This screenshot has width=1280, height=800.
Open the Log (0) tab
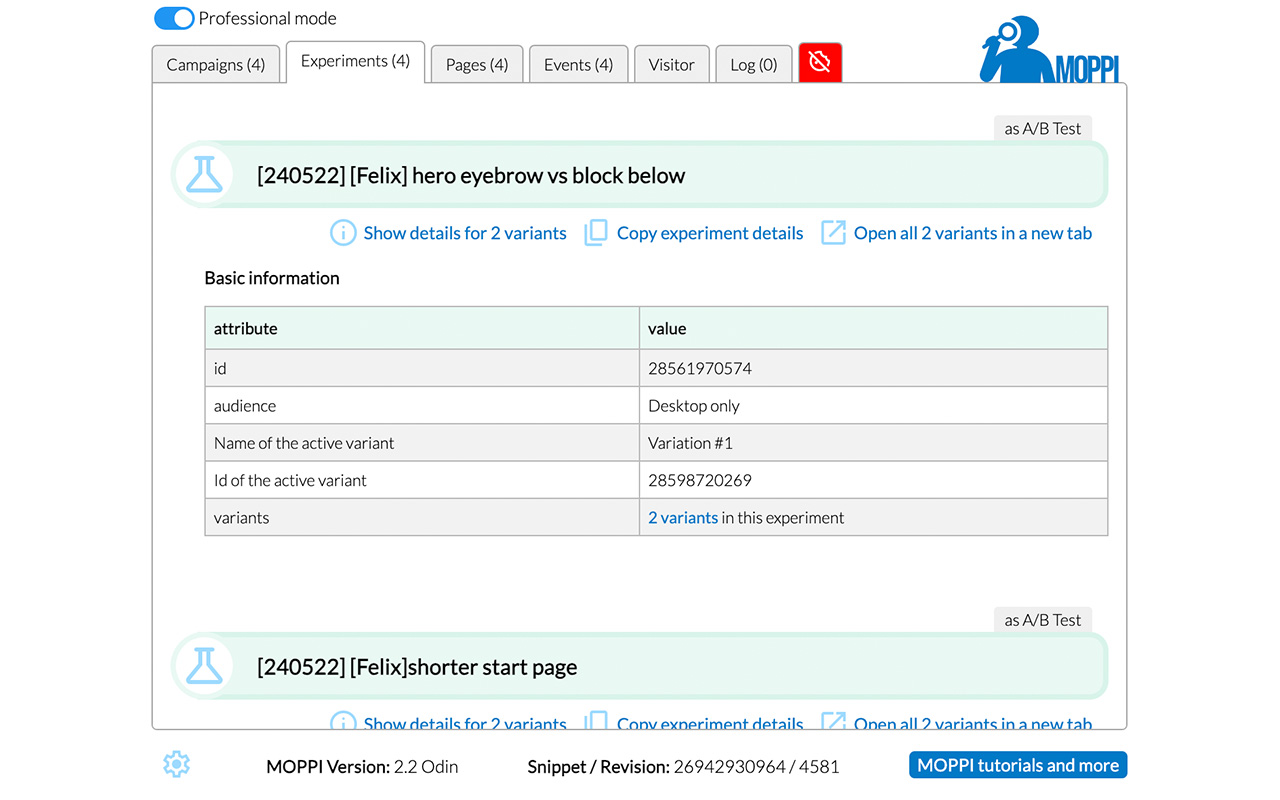pyautogui.click(x=753, y=65)
